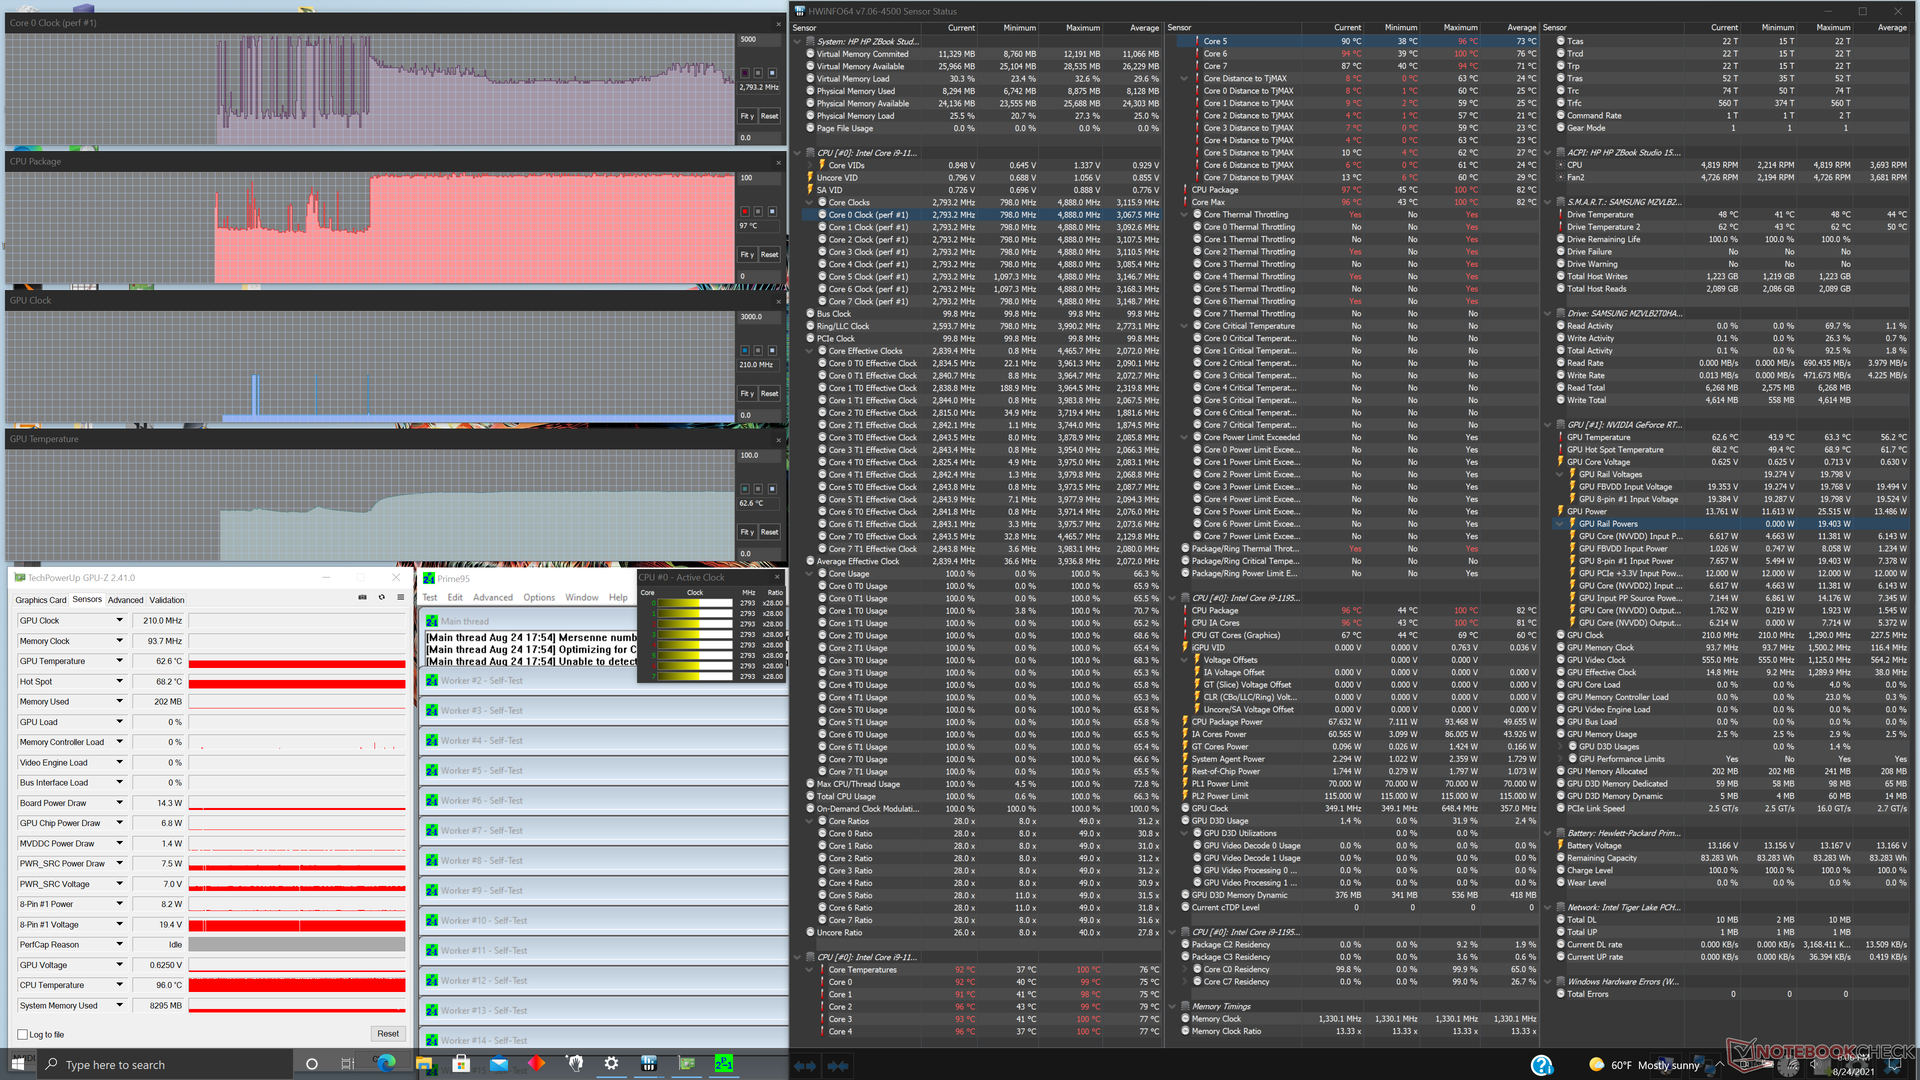Toggle the light blue box in Core 0 Clock graph
The height and width of the screenshot is (1080, 1920).
point(772,73)
